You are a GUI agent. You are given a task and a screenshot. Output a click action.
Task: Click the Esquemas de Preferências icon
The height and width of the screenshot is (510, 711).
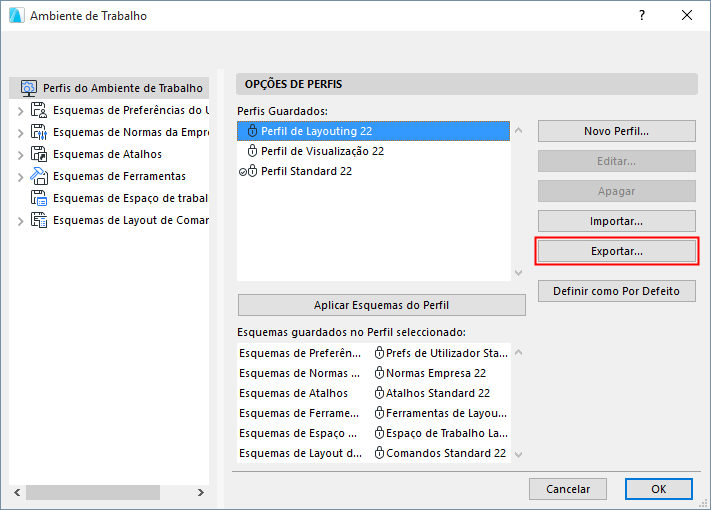[x=39, y=110]
